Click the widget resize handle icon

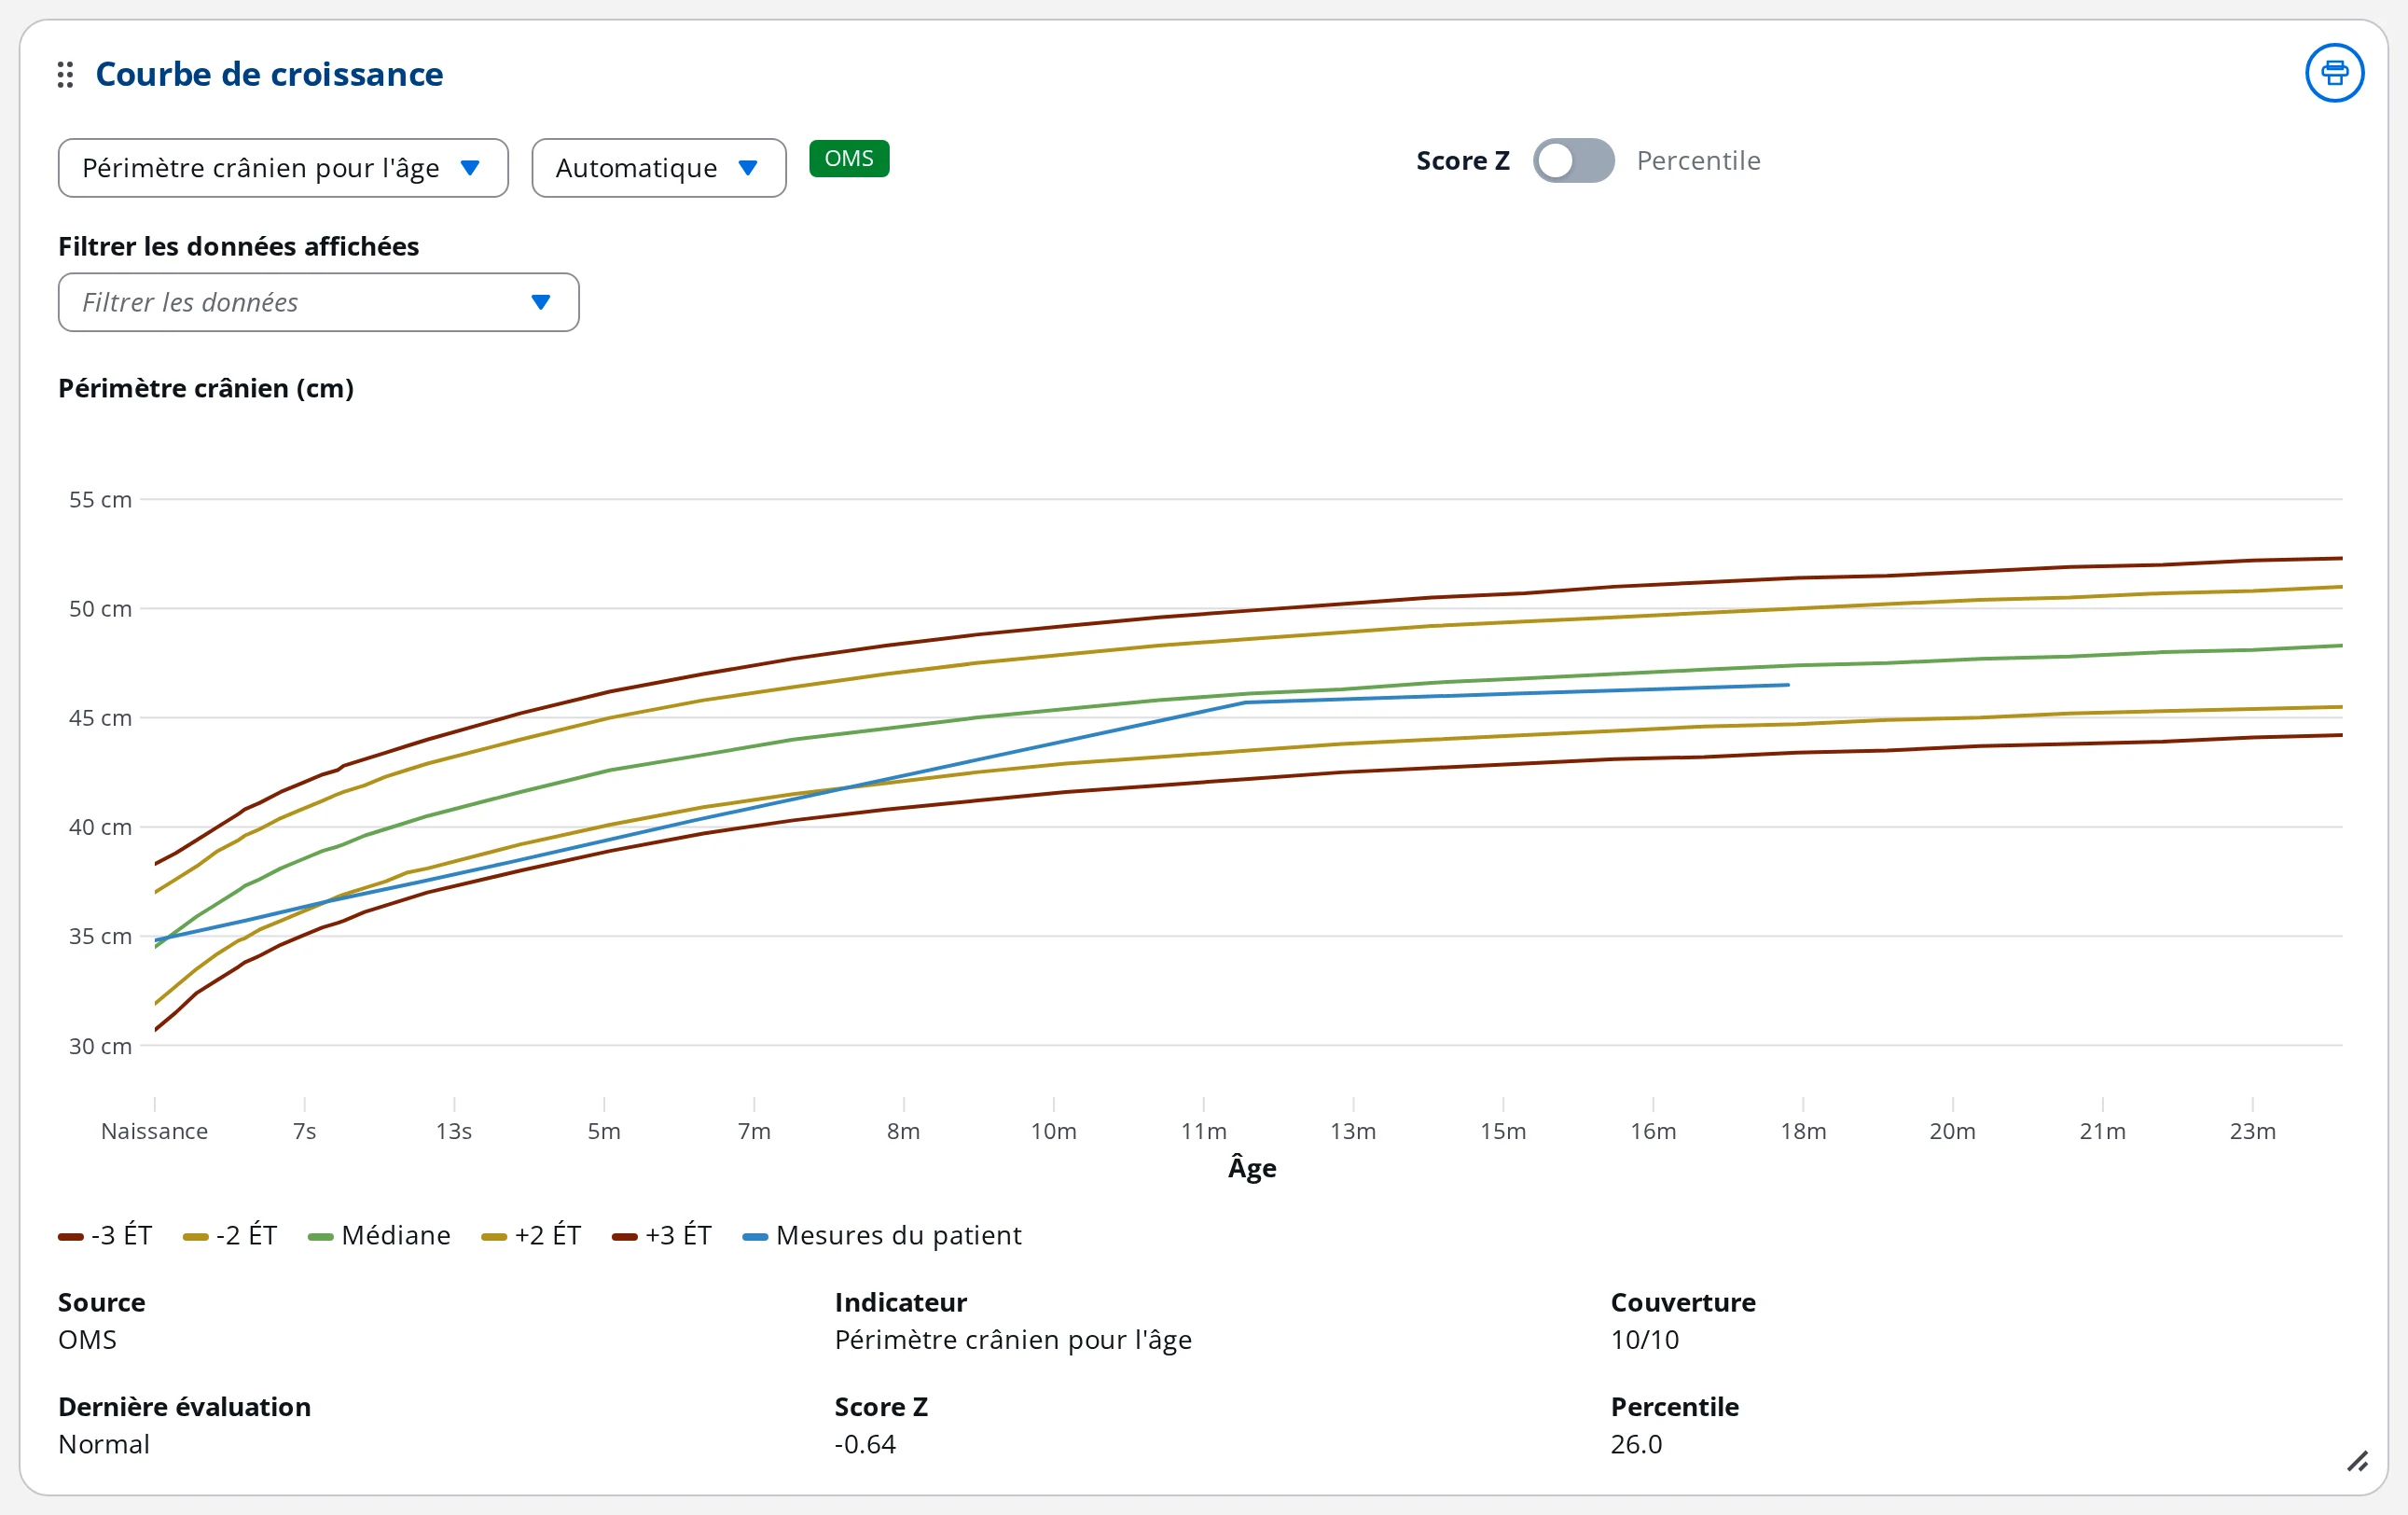coord(2358,1461)
